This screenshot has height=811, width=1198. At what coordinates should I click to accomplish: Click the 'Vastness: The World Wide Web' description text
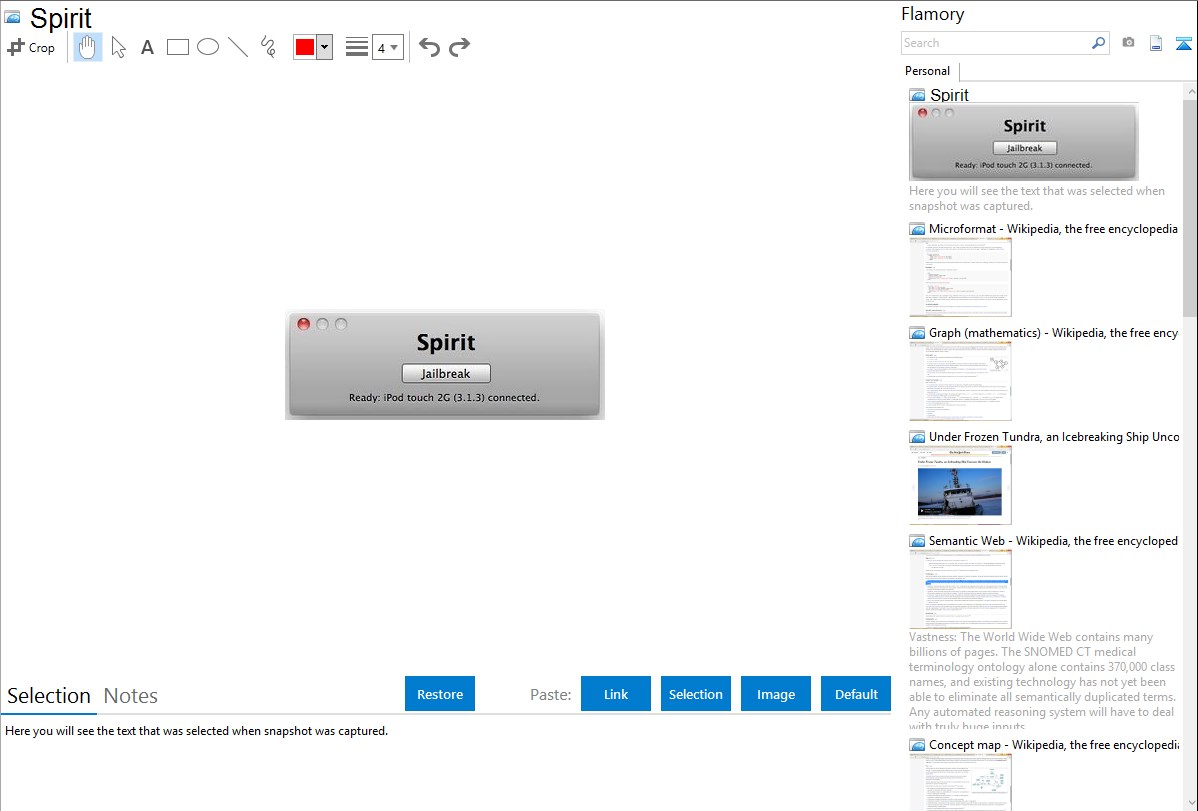(1042, 681)
